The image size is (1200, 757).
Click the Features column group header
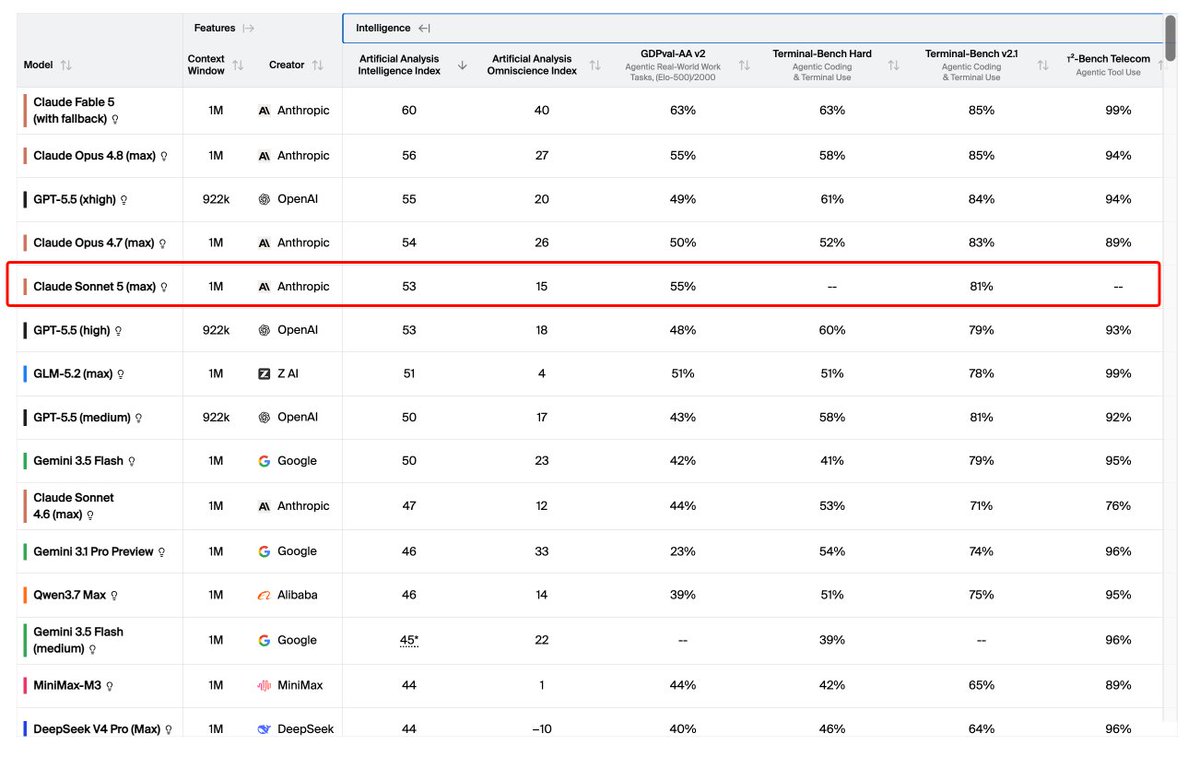pyautogui.click(x=215, y=28)
